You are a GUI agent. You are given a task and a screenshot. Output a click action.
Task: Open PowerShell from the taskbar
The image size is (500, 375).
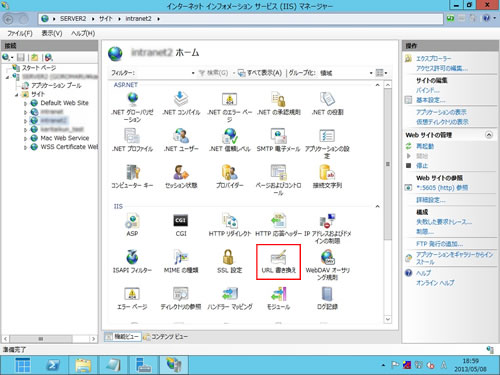point(53,365)
